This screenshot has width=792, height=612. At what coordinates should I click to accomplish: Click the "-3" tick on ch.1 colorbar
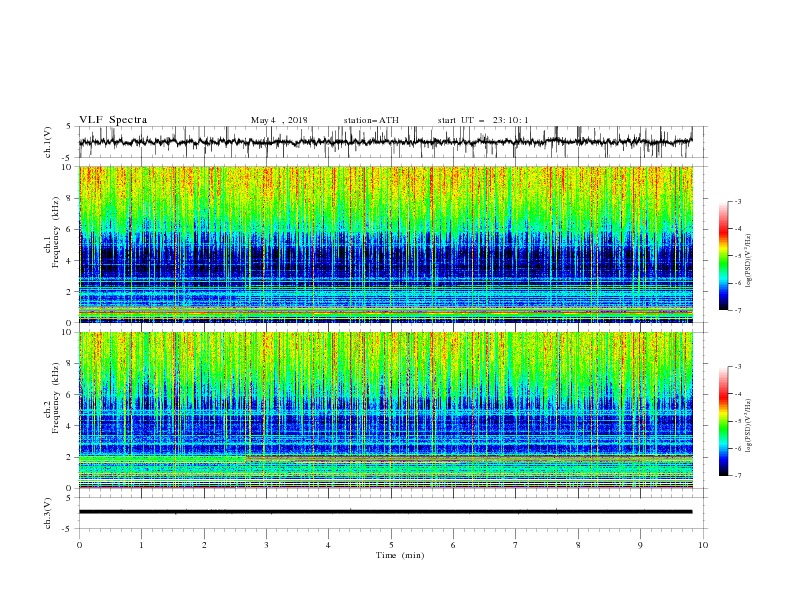click(x=738, y=201)
